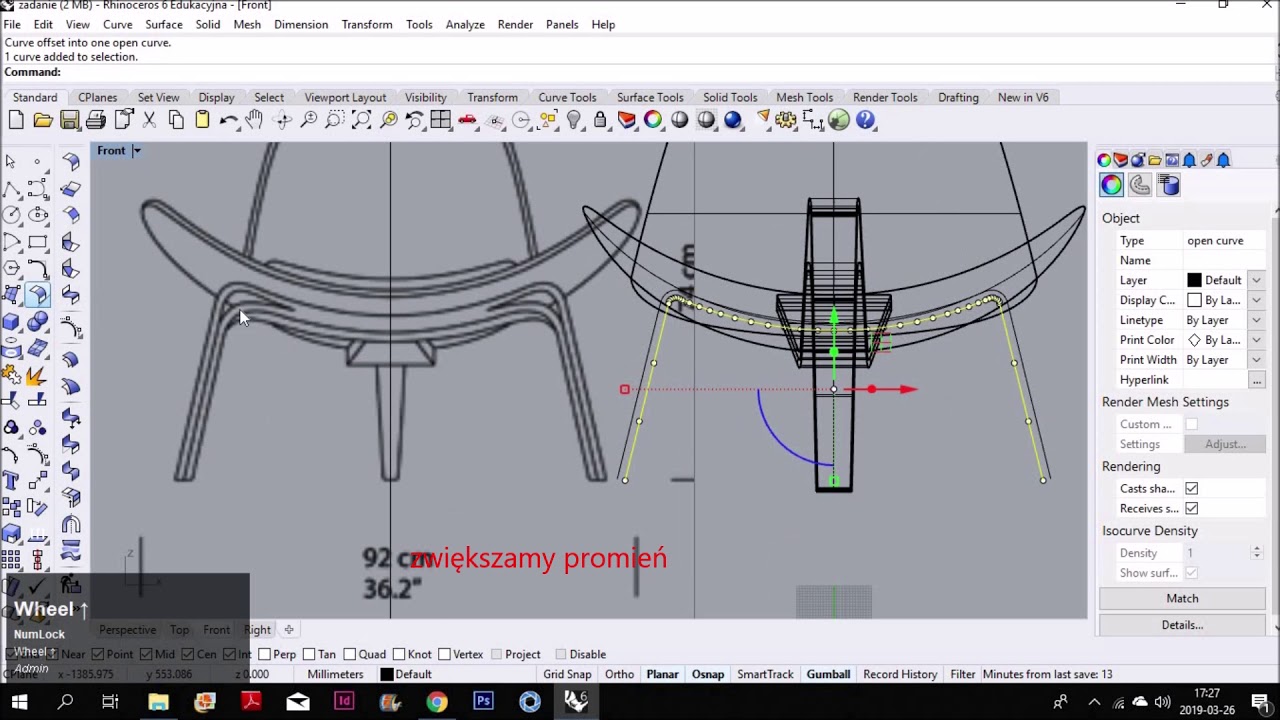Toggle the Mid osnap checkbox
Screen dimensions: 1280x720
click(146, 654)
